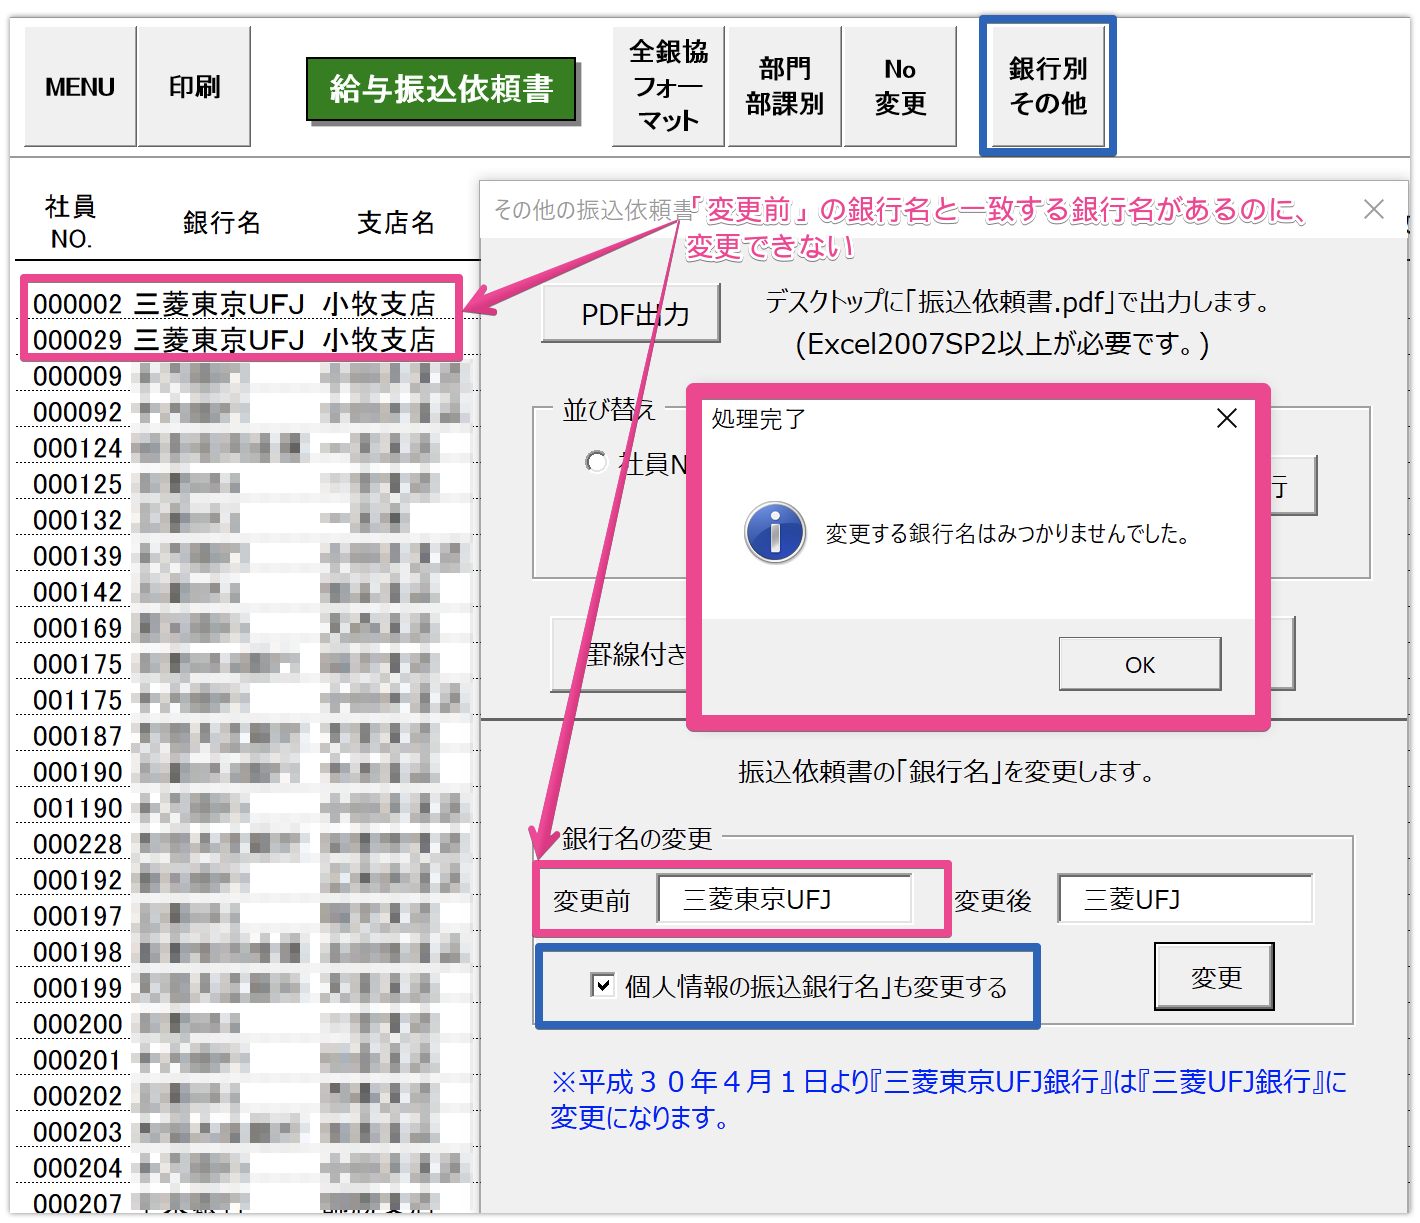Close the その他の振込依頼書 dialog
This screenshot has width=1420, height=1223.
point(1374,209)
